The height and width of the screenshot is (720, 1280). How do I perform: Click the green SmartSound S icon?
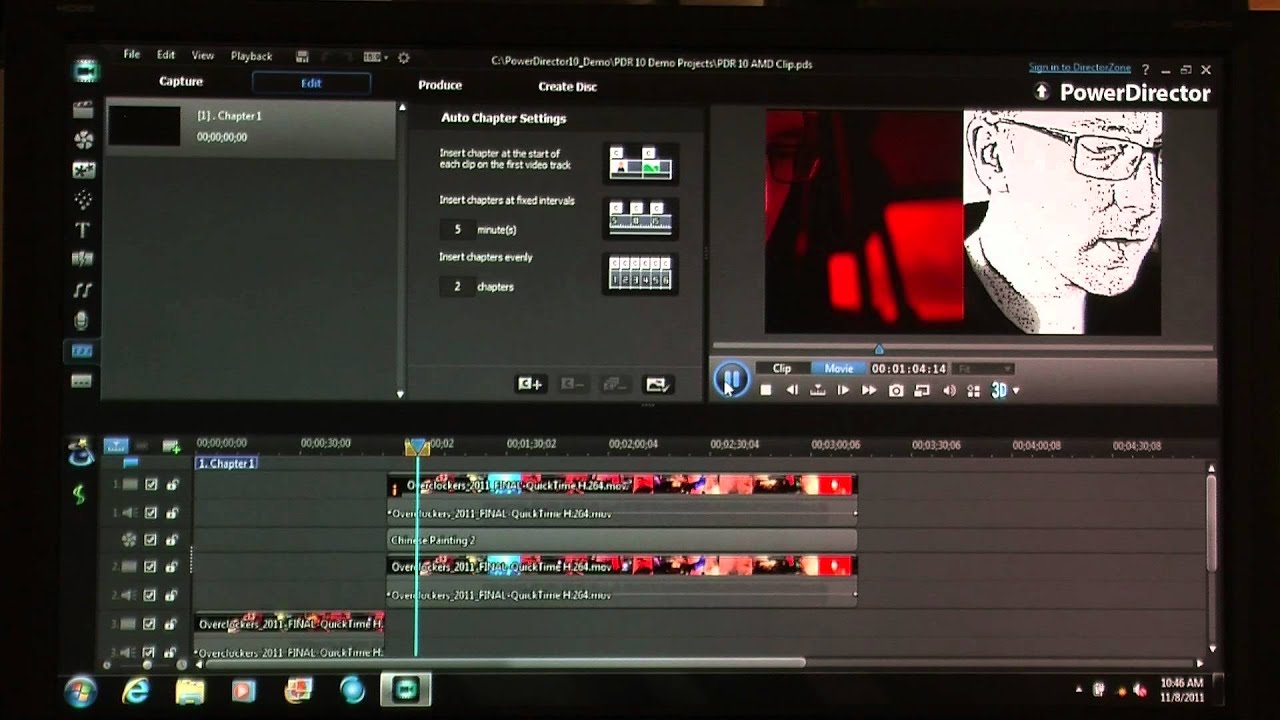pos(79,494)
